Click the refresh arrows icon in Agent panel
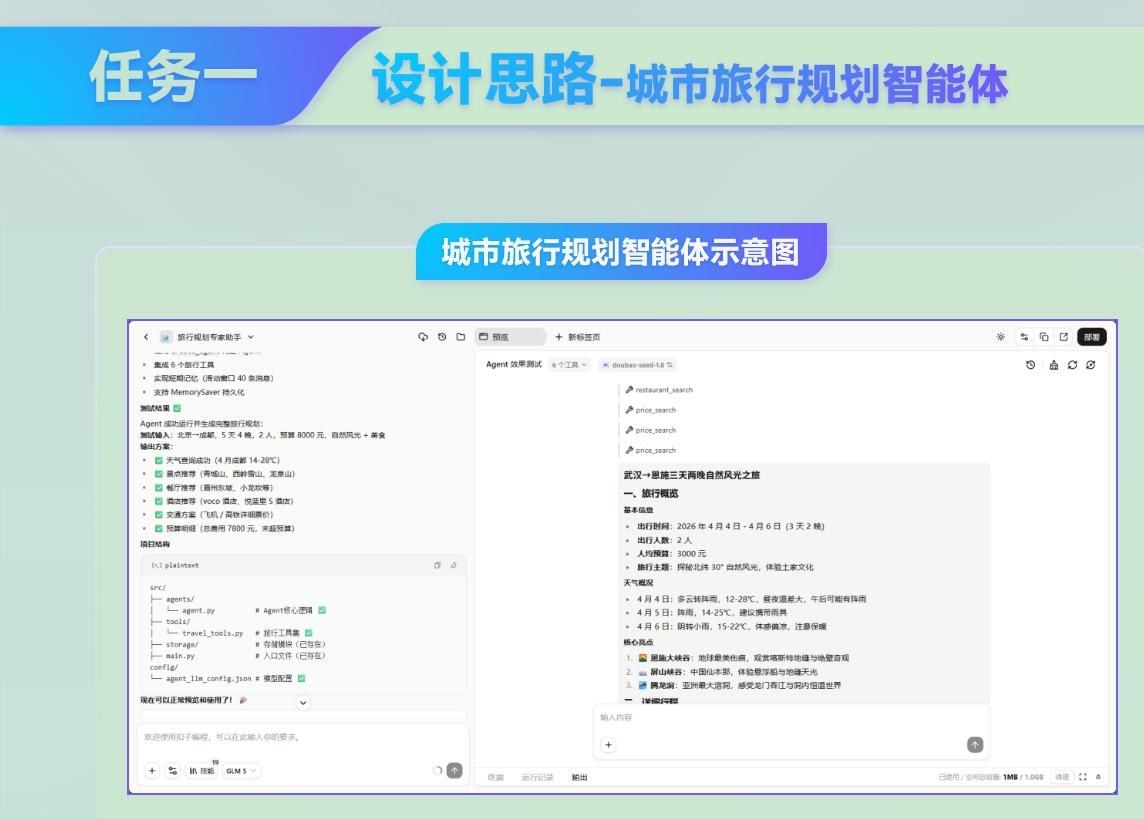This screenshot has height=819, width=1144. click(x=1072, y=365)
